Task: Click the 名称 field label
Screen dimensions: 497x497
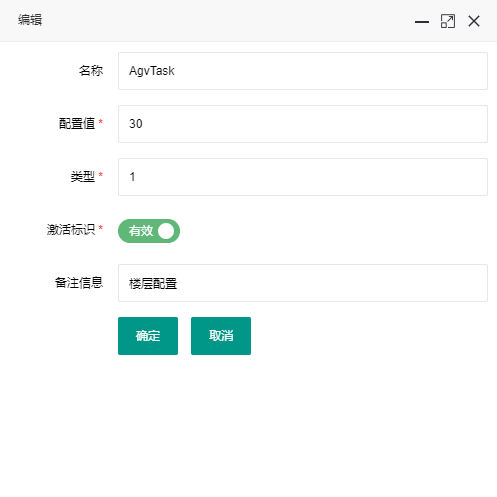Action: tap(91, 71)
